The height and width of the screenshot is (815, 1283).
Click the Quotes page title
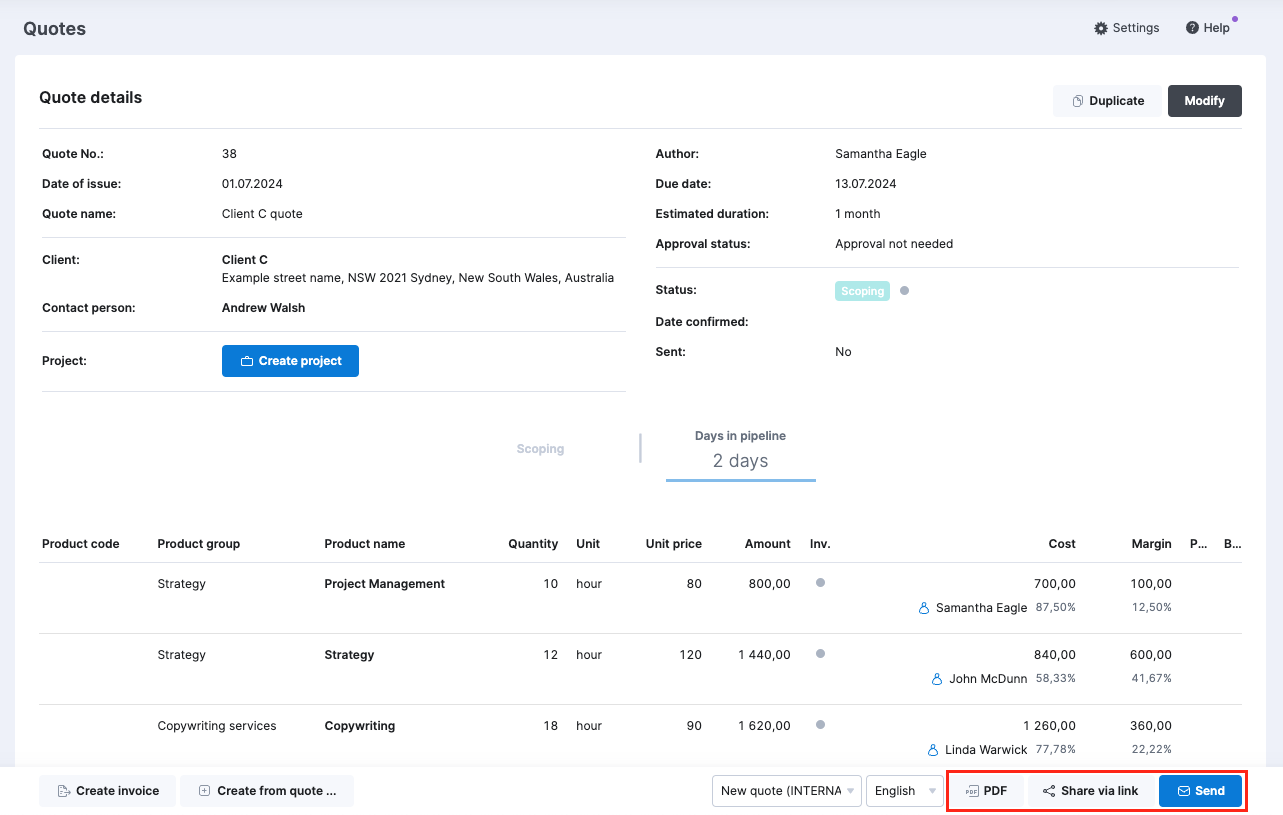tap(55, 29)
